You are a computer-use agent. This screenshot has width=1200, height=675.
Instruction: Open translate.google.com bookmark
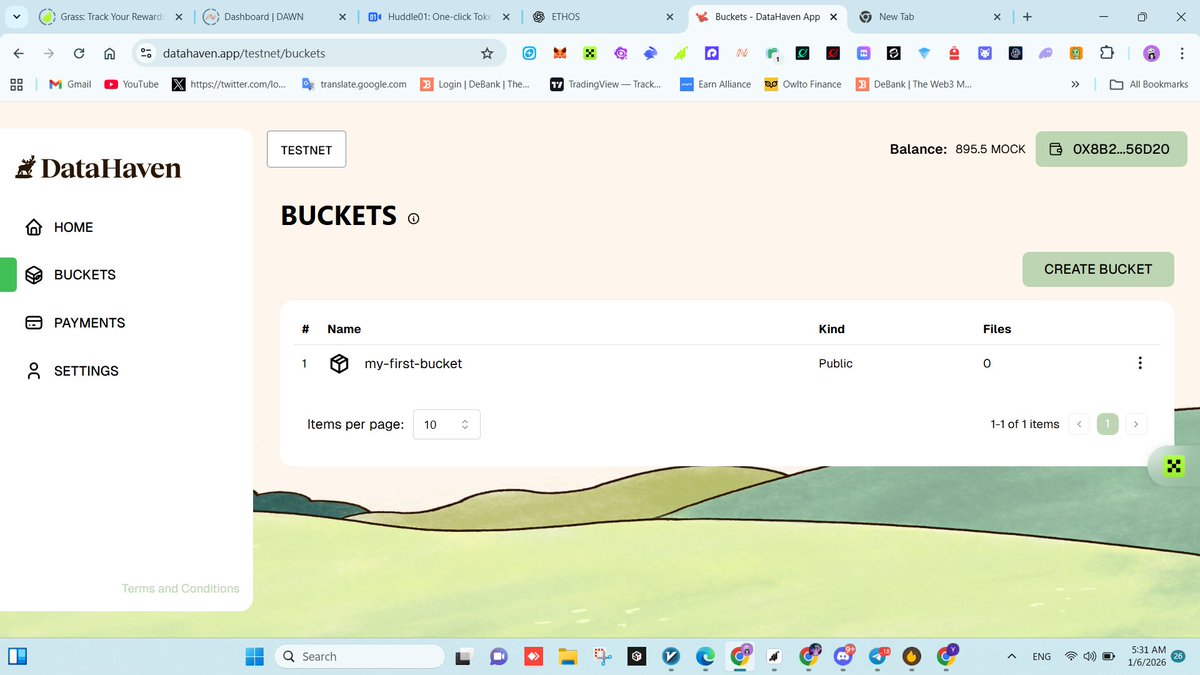pyautogui.click(x=355, y=84)
